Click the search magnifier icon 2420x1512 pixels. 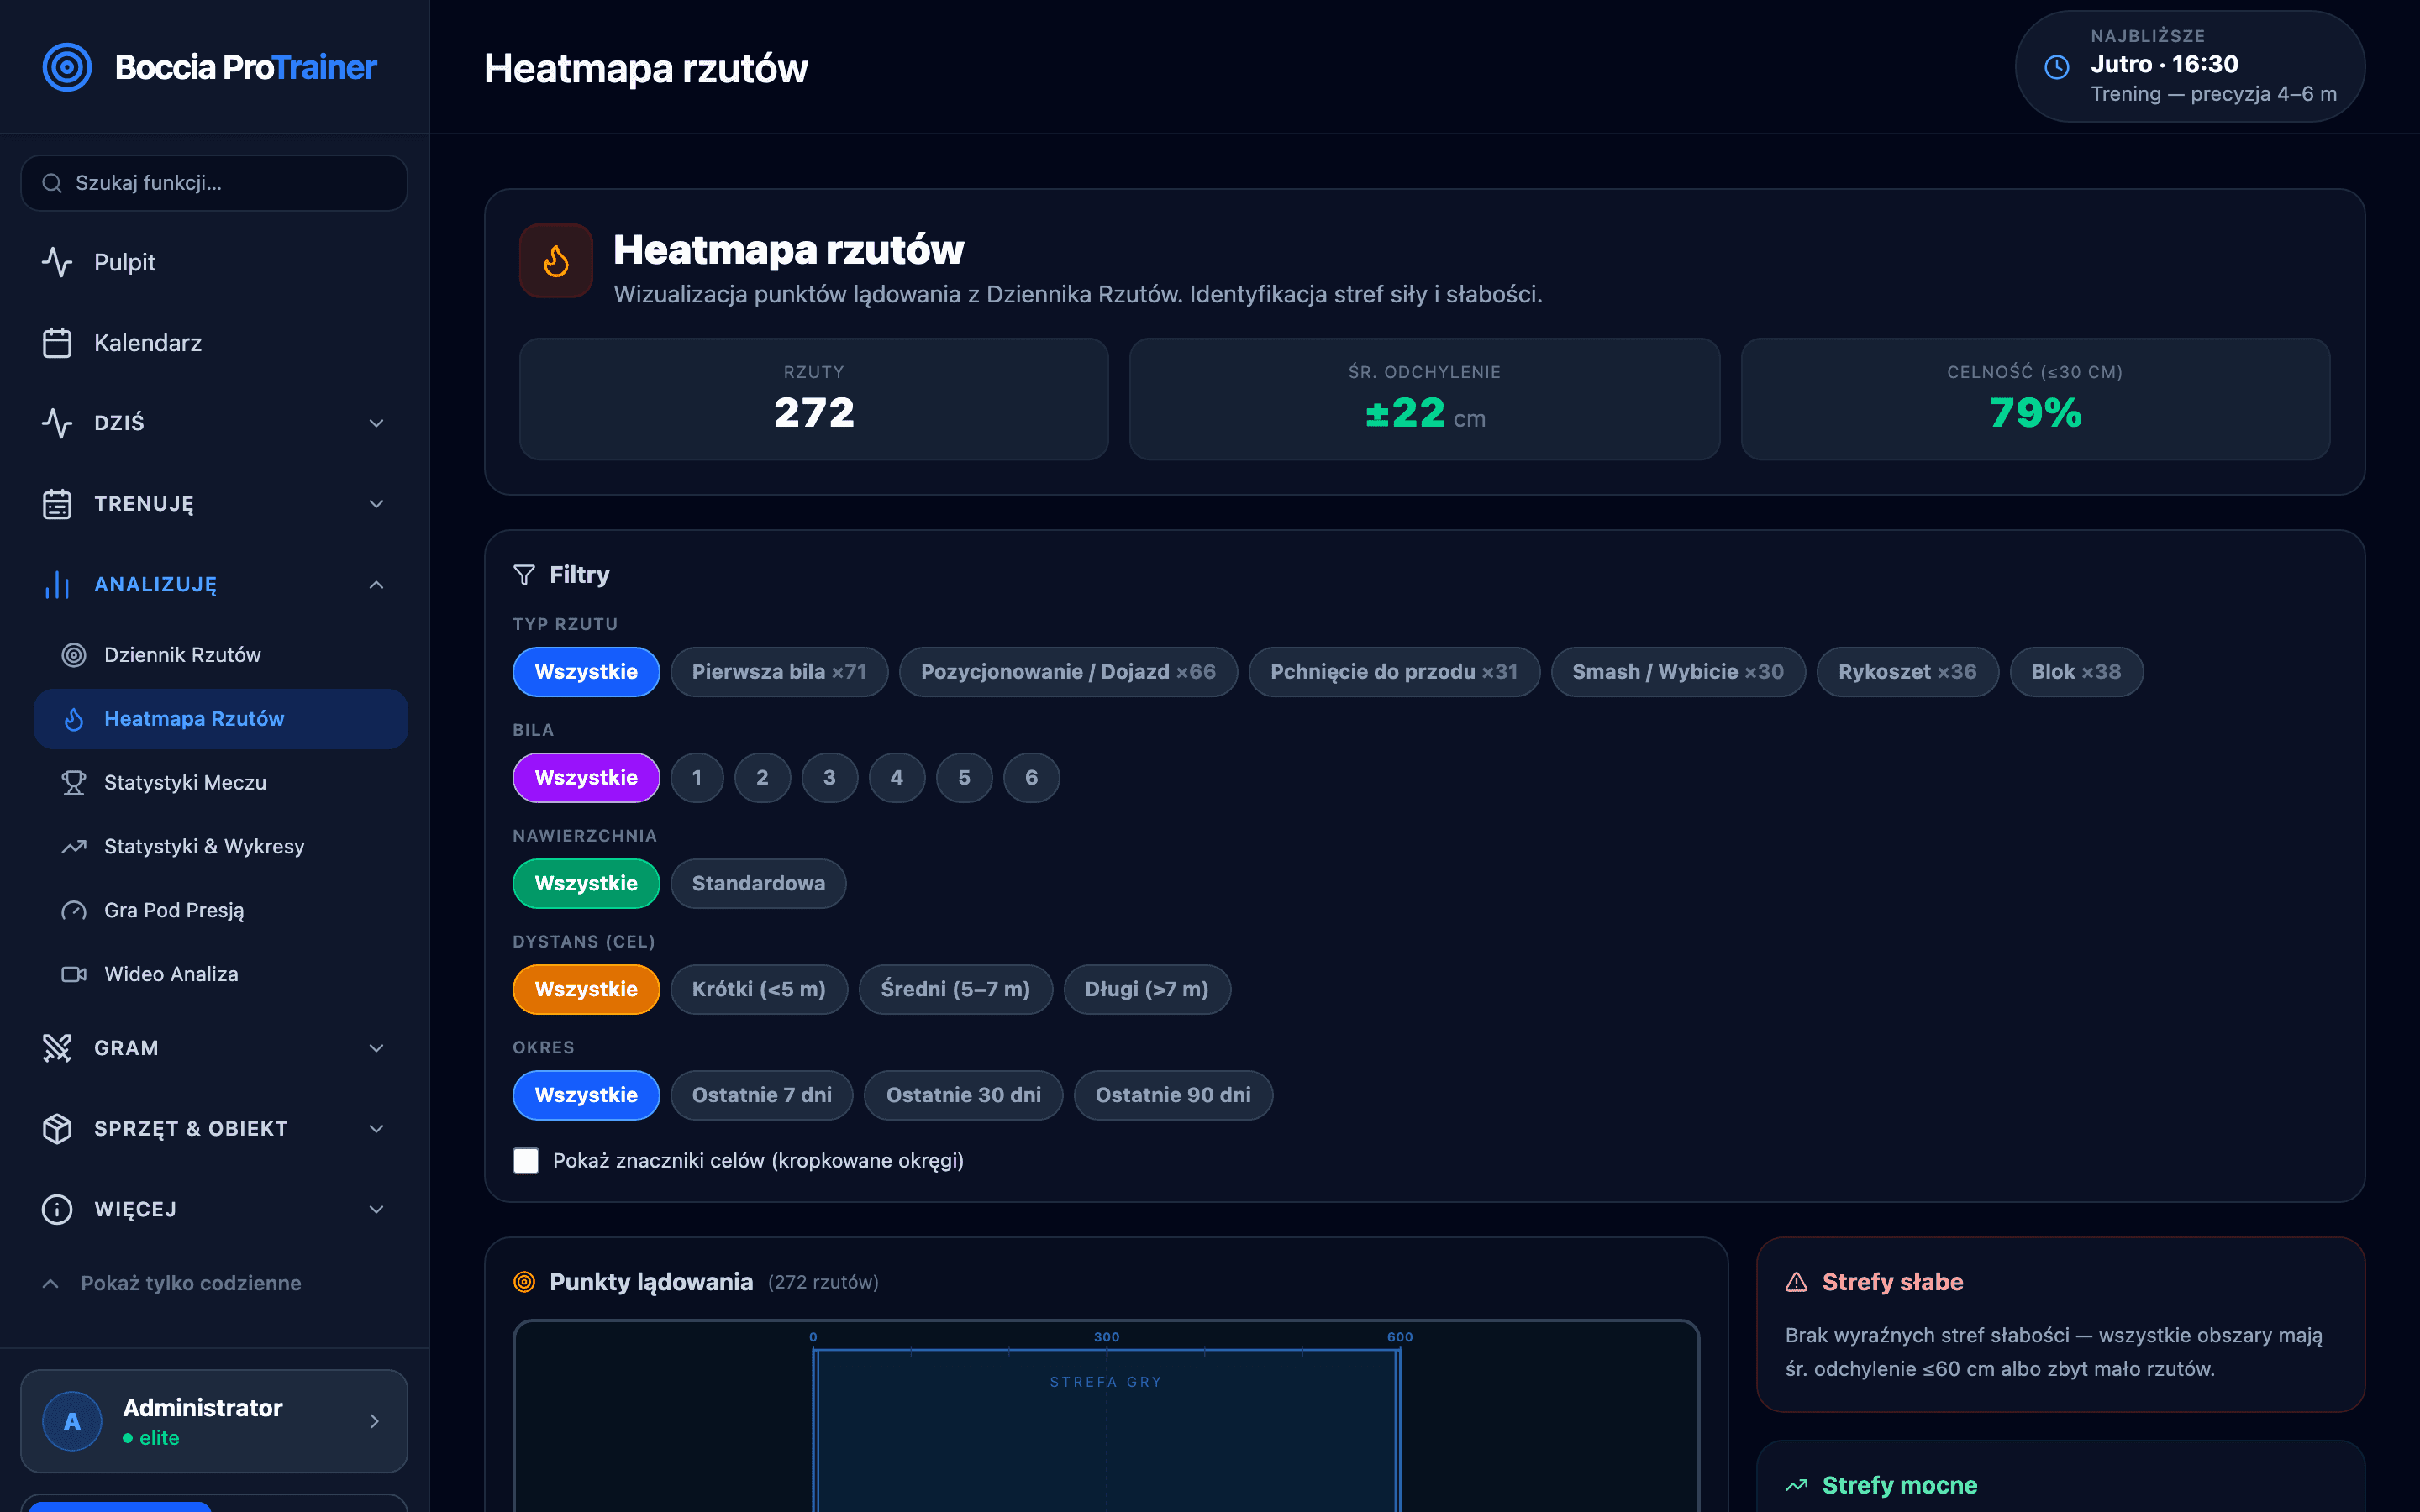[x=52, y=183]
